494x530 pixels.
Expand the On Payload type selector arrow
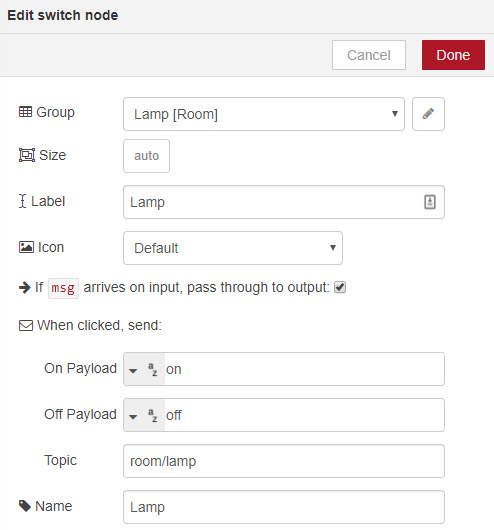pos(133,371)
